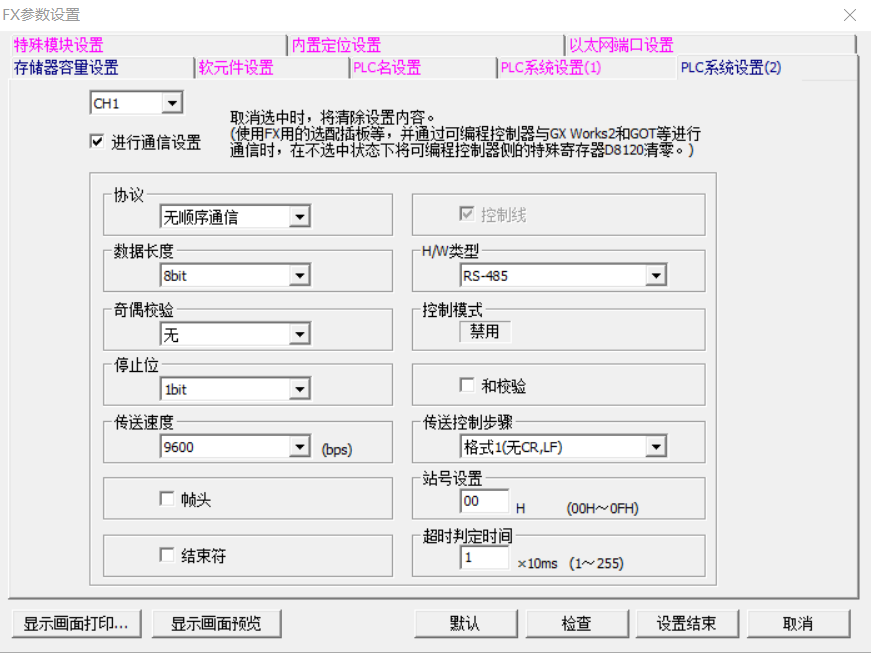Open the 传送控制步骤 format dropdown

[x=657, y=448]
